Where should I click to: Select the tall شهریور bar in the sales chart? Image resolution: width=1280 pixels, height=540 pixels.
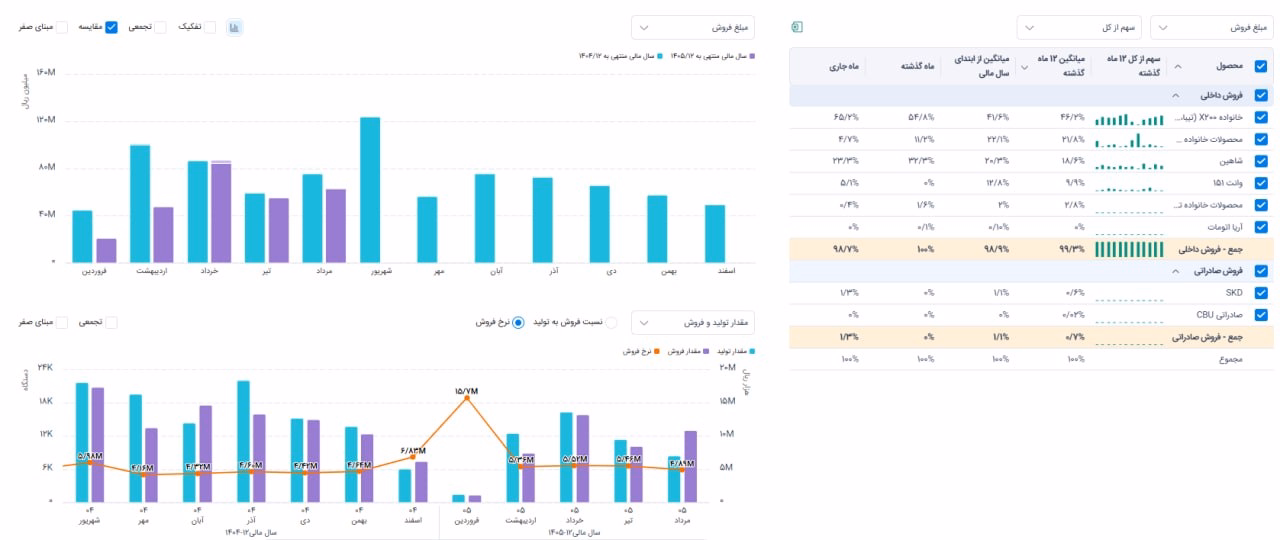[370, 189]
